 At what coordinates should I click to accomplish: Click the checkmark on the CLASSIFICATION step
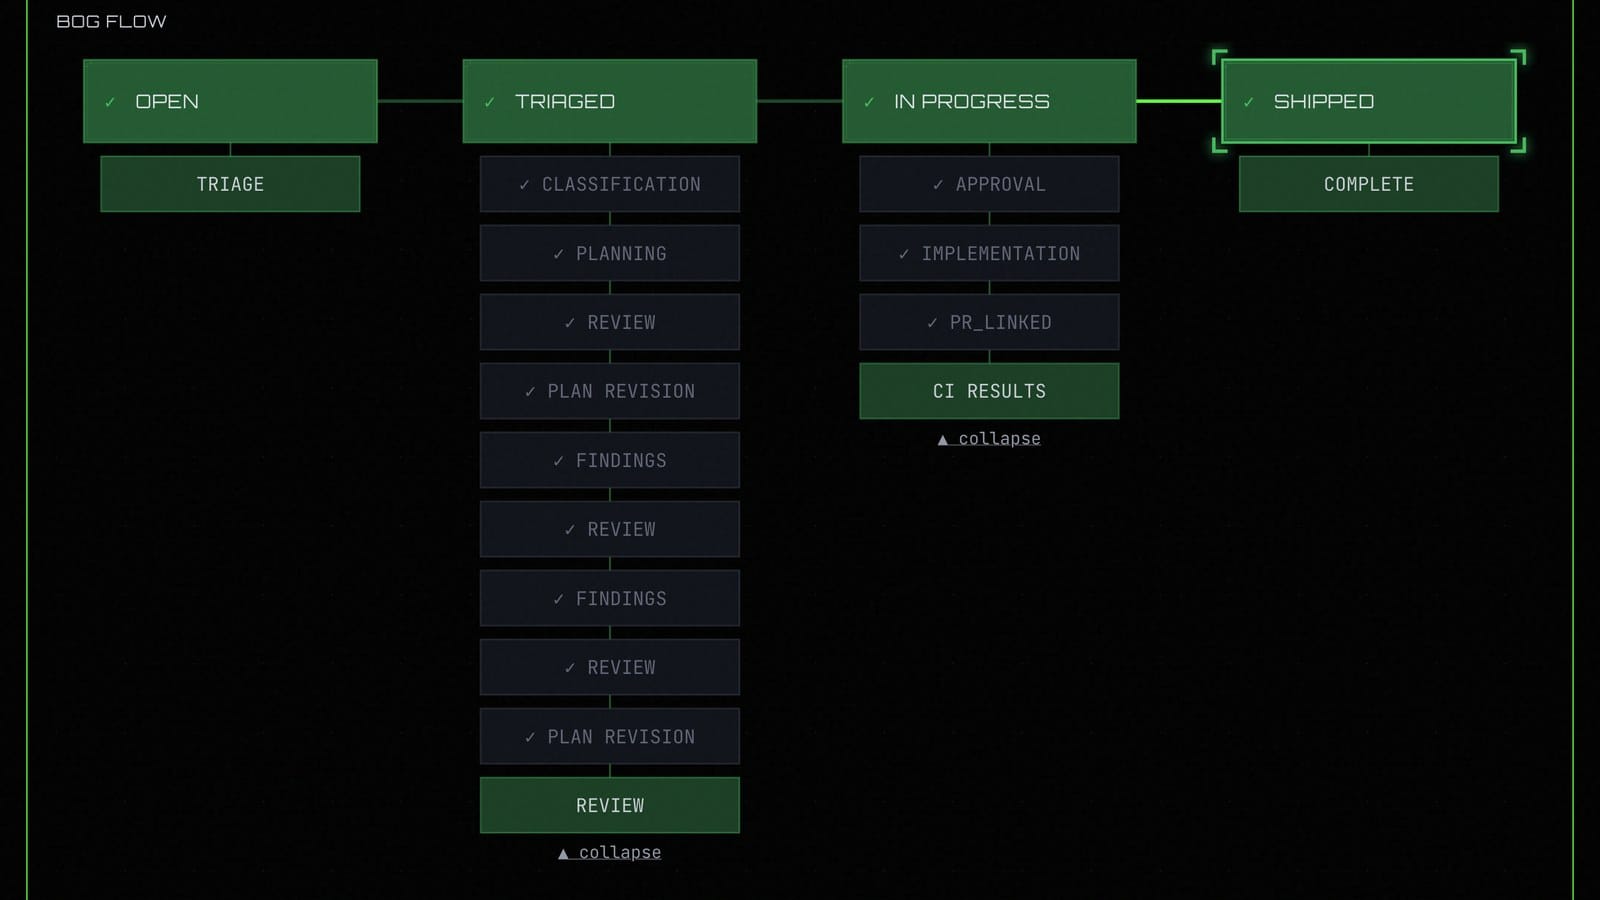(x=524, y=184)
